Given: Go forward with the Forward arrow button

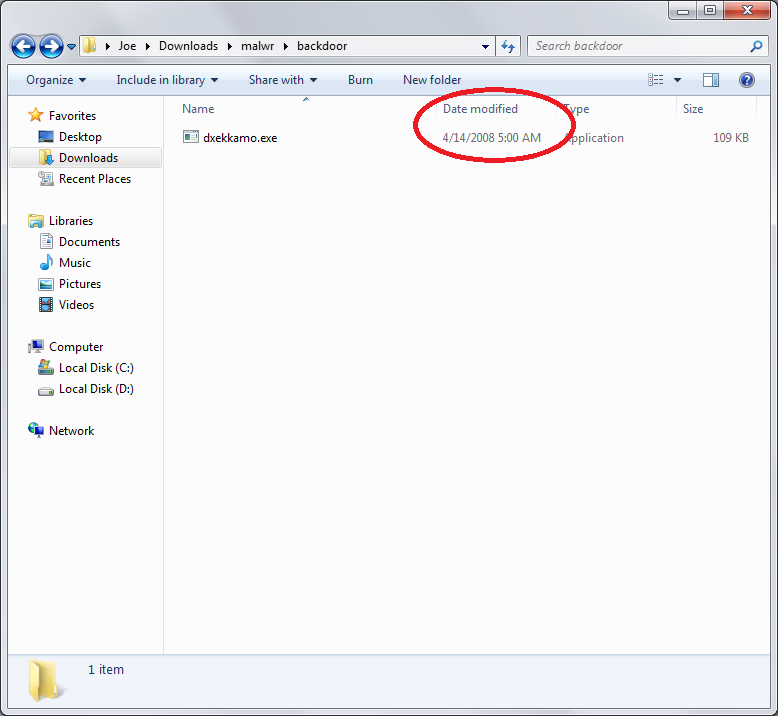Looking at the screenshot, I should pyautogui.click(x=52, y=47).
